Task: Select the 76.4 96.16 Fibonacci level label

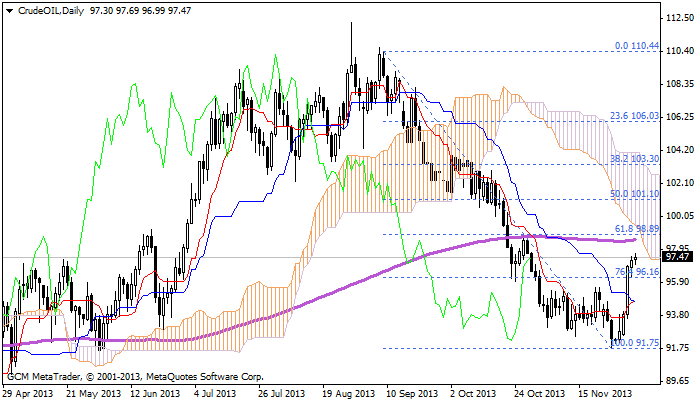Action: 636,272
